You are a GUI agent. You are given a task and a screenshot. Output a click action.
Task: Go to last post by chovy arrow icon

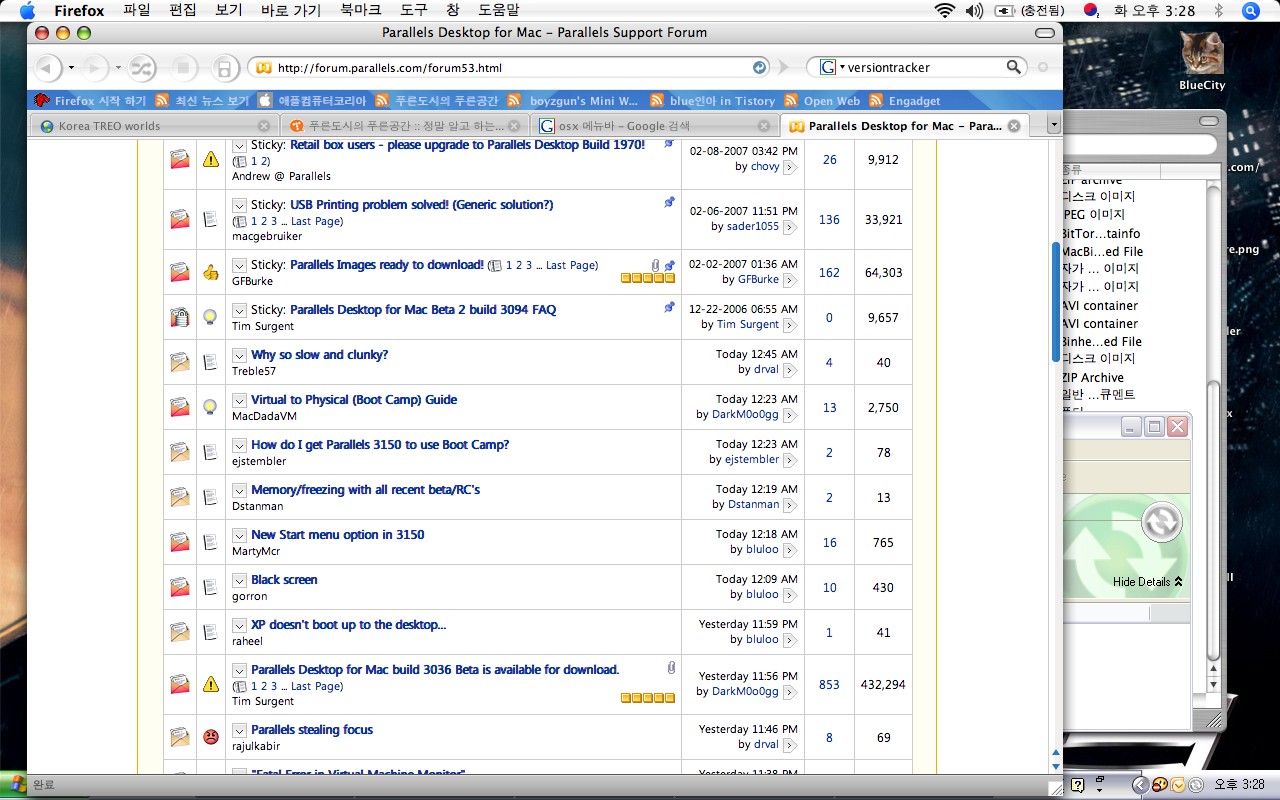pyautogui.click(x=790, y=167)
